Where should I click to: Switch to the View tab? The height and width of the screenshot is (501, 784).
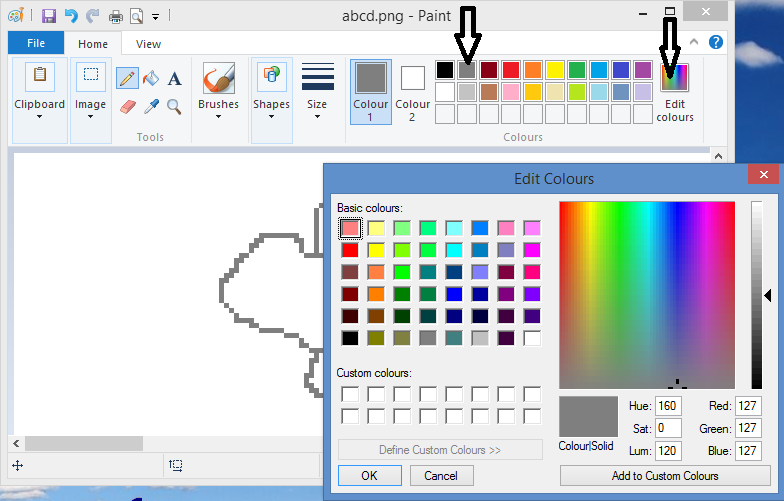tap(148, 44)
